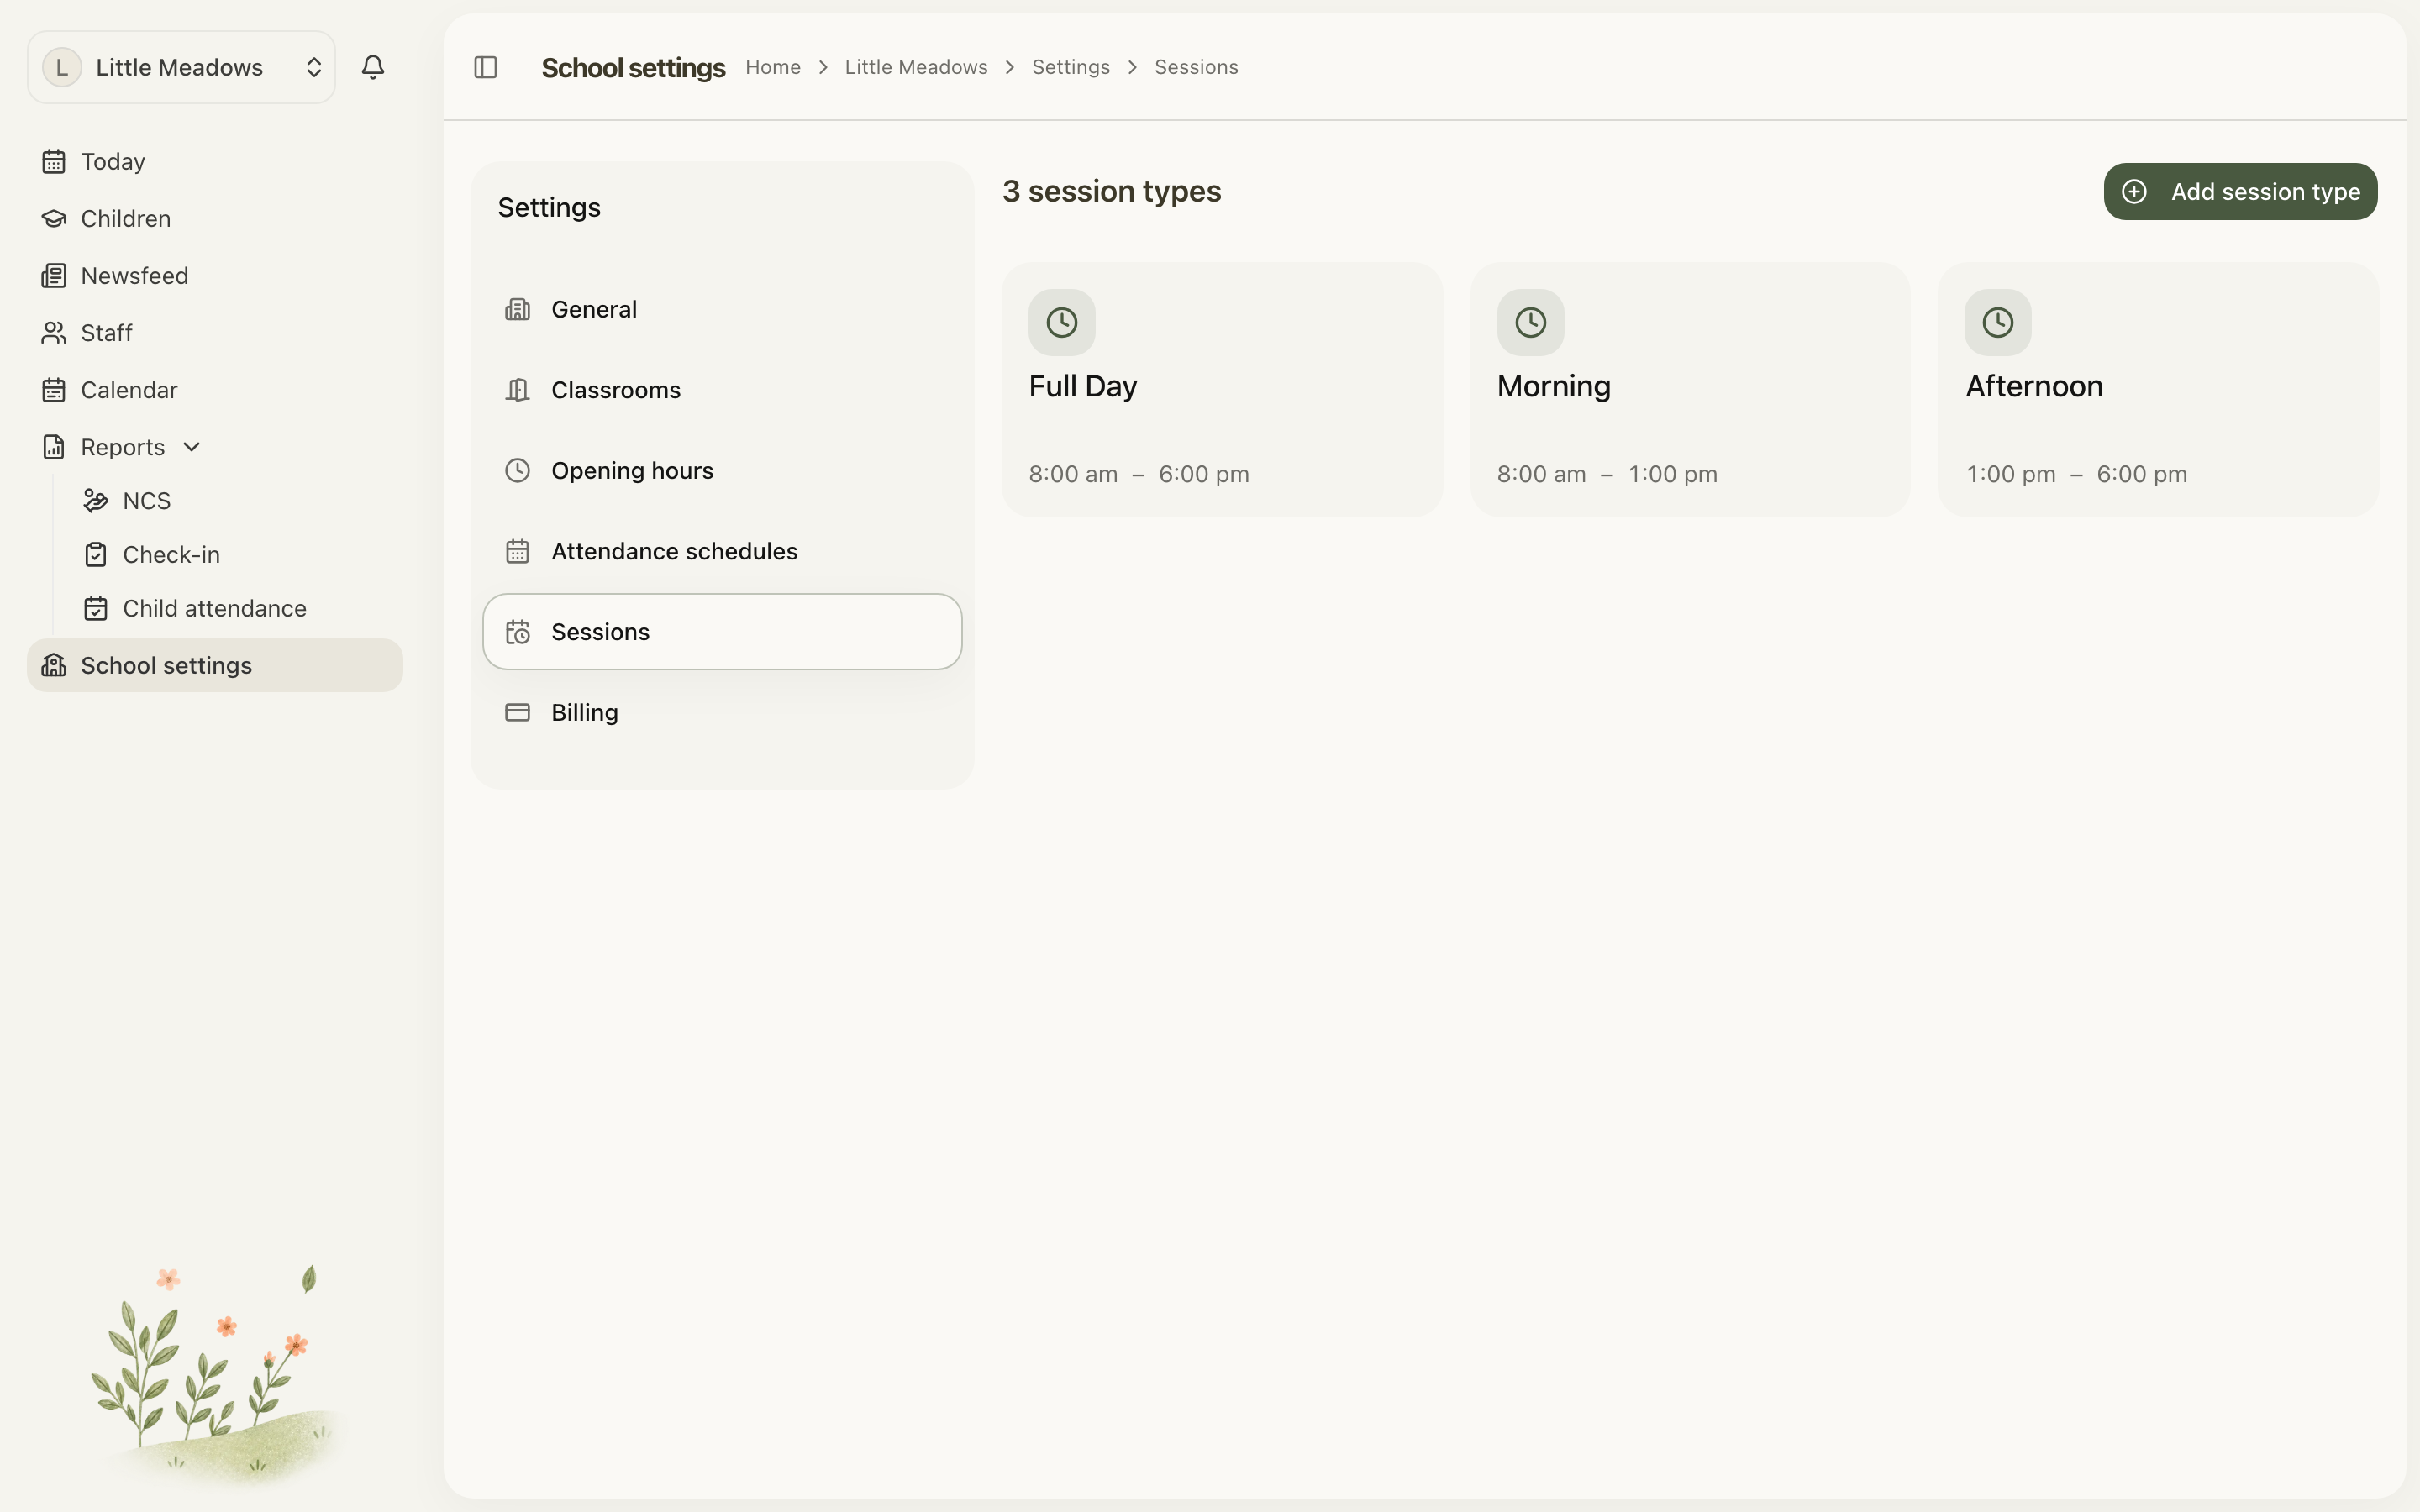2420x1512 pixels.
Task: Click the Sessions calendar-clock icon
Action: coord(517,632)
